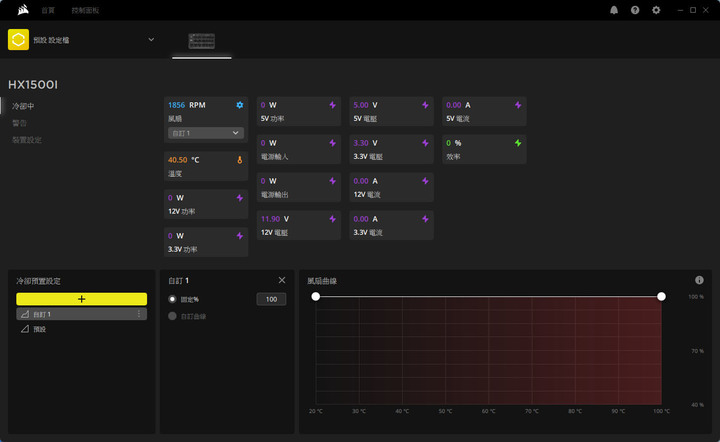Select the 固定% radio button

click(x=172, y=299)
